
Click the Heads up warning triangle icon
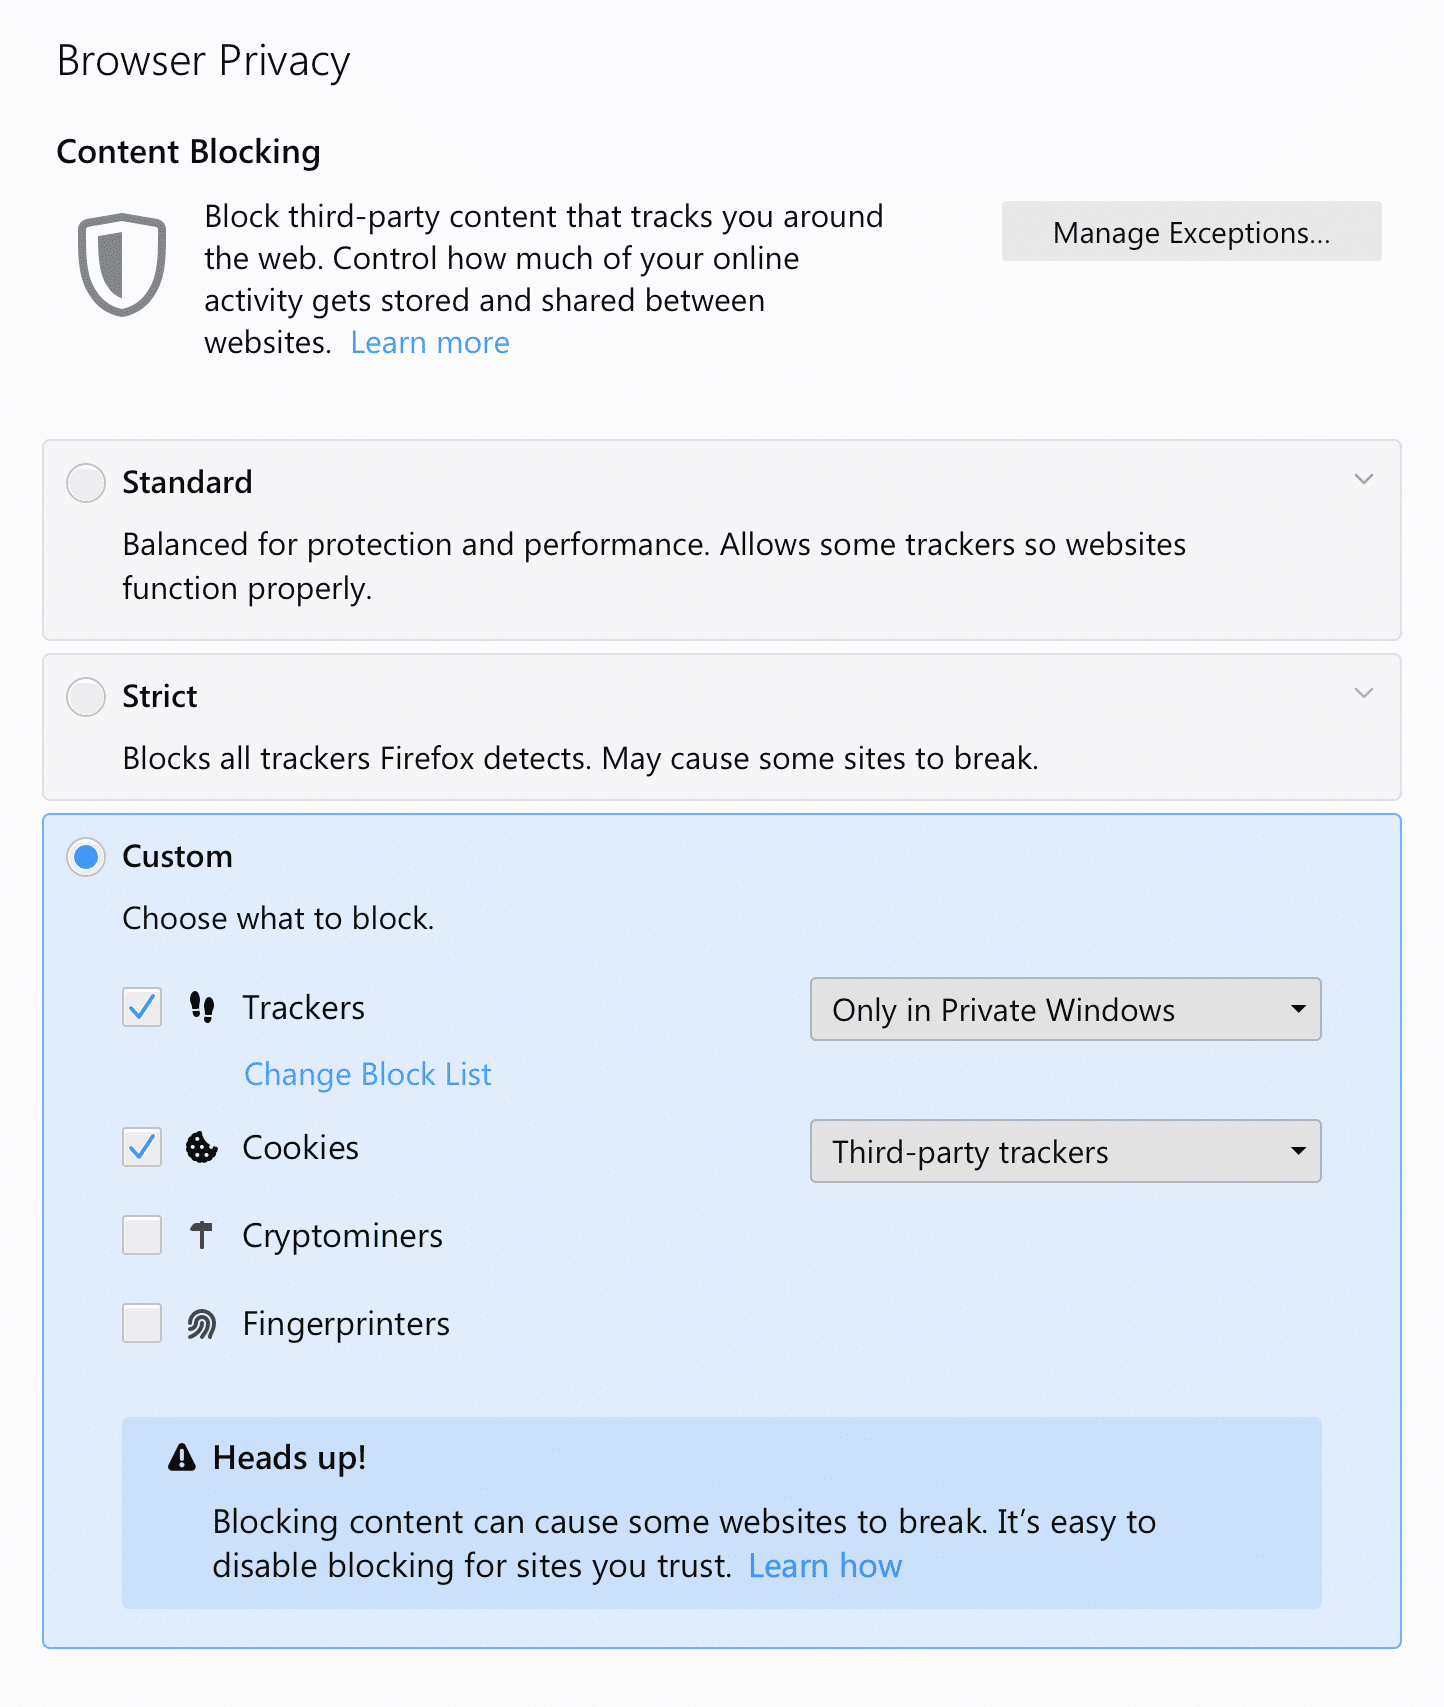[x=182, y=1458]
